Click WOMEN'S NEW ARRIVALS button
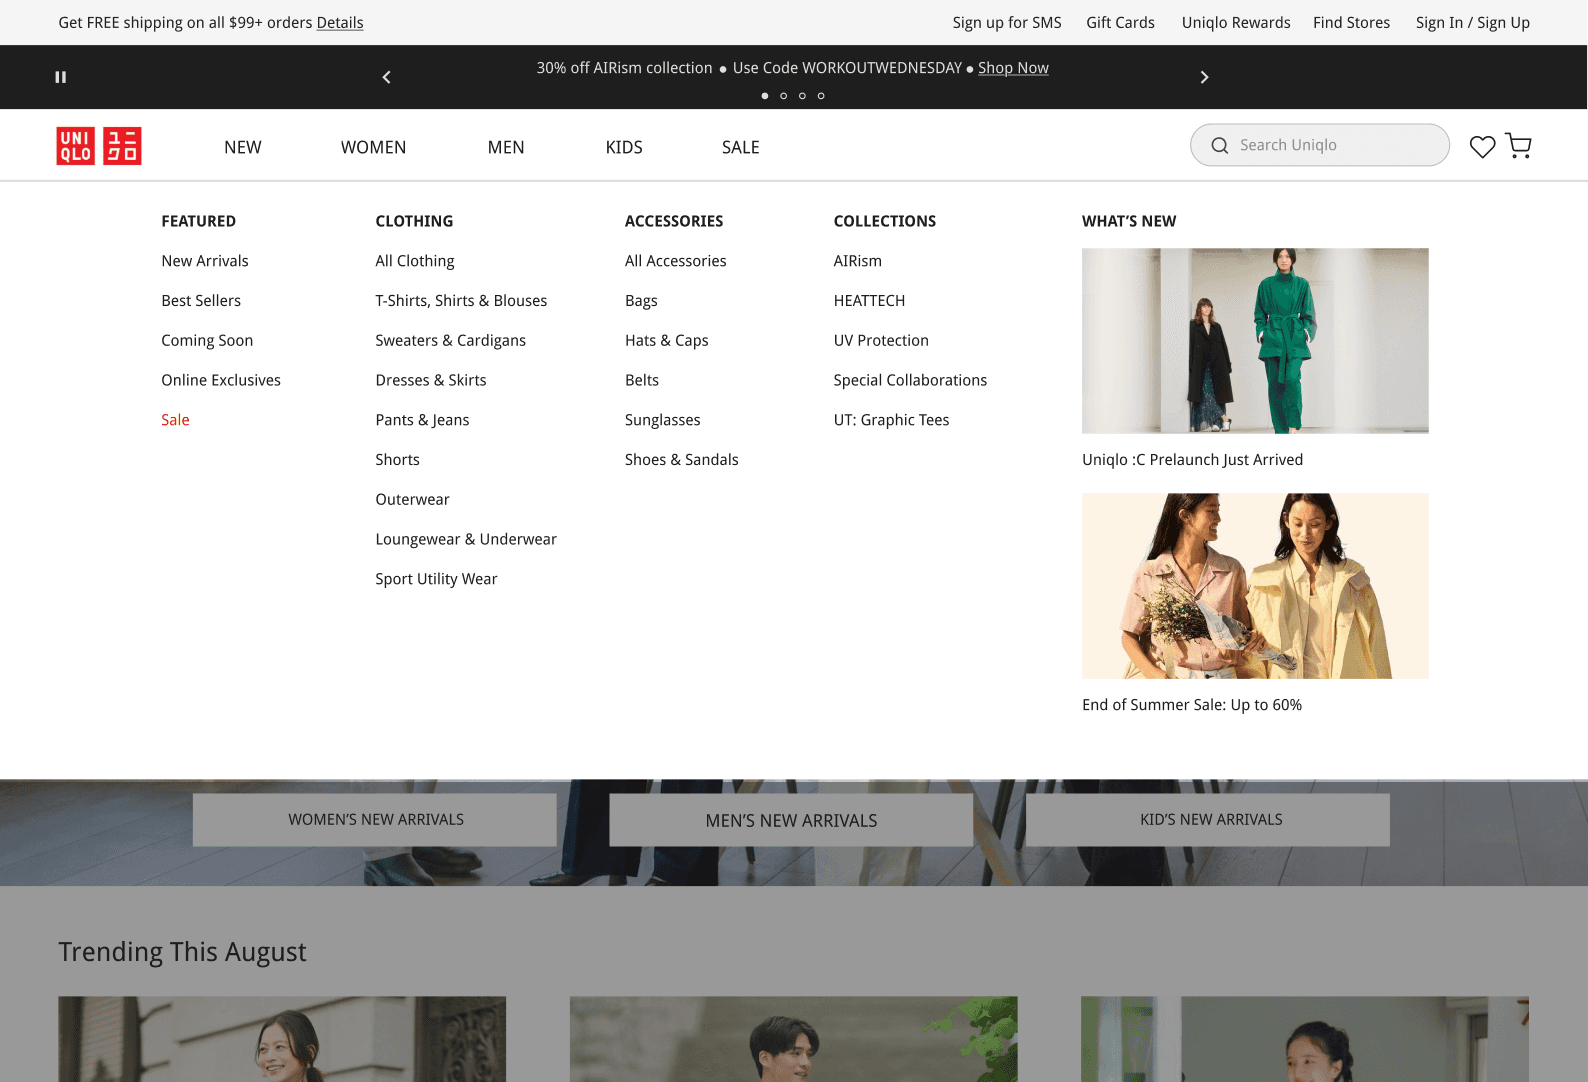1588x1082 pixels. (375, 820)
